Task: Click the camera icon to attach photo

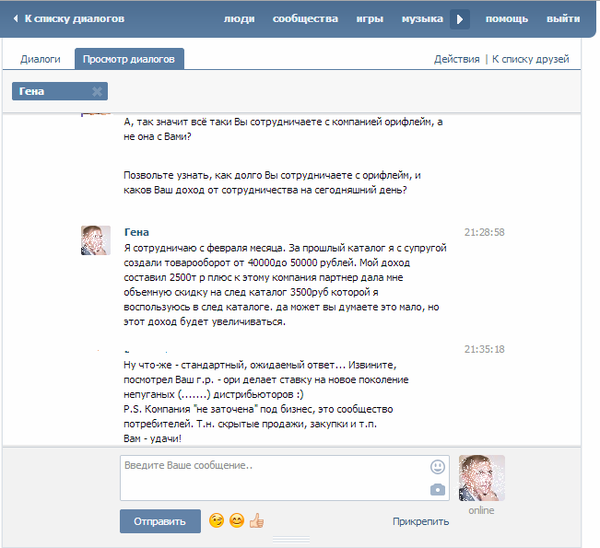Action: (437, 489)
